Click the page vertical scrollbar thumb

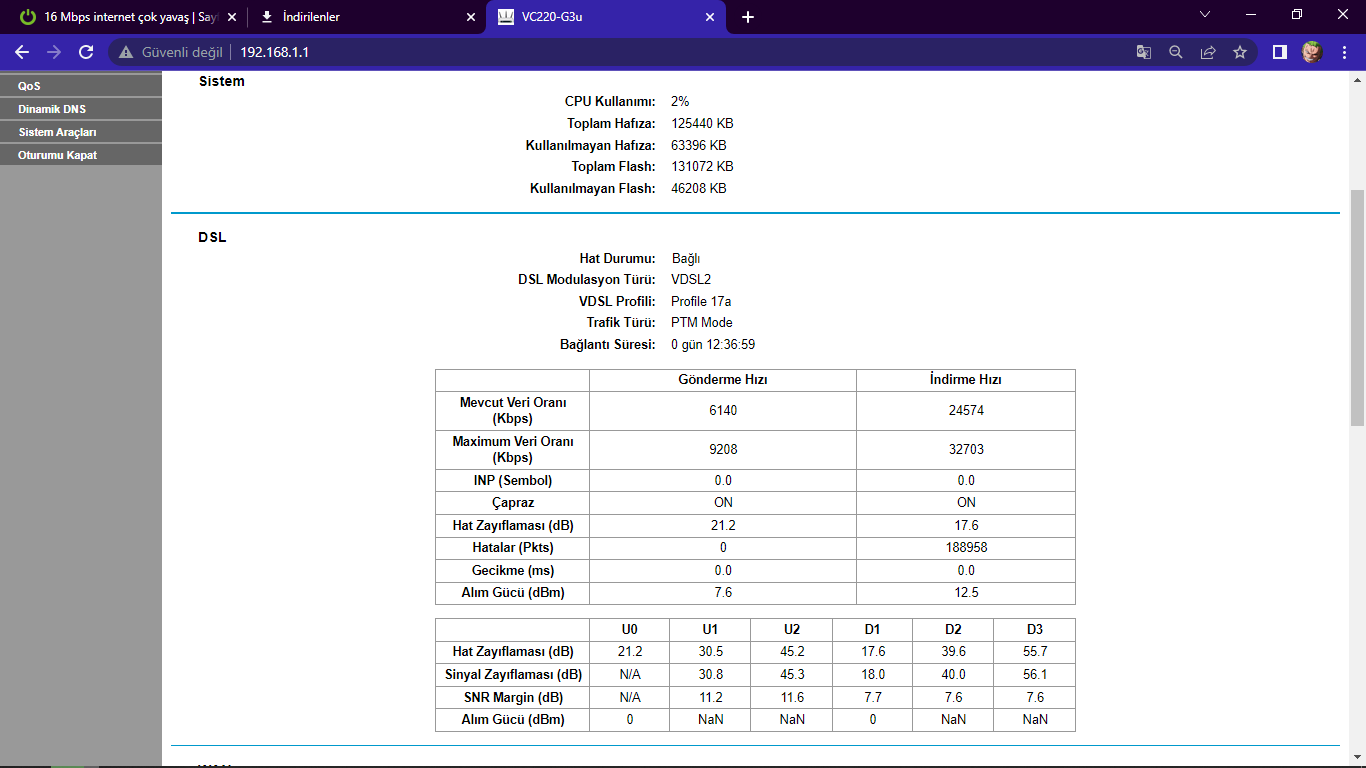[1357, 308]
